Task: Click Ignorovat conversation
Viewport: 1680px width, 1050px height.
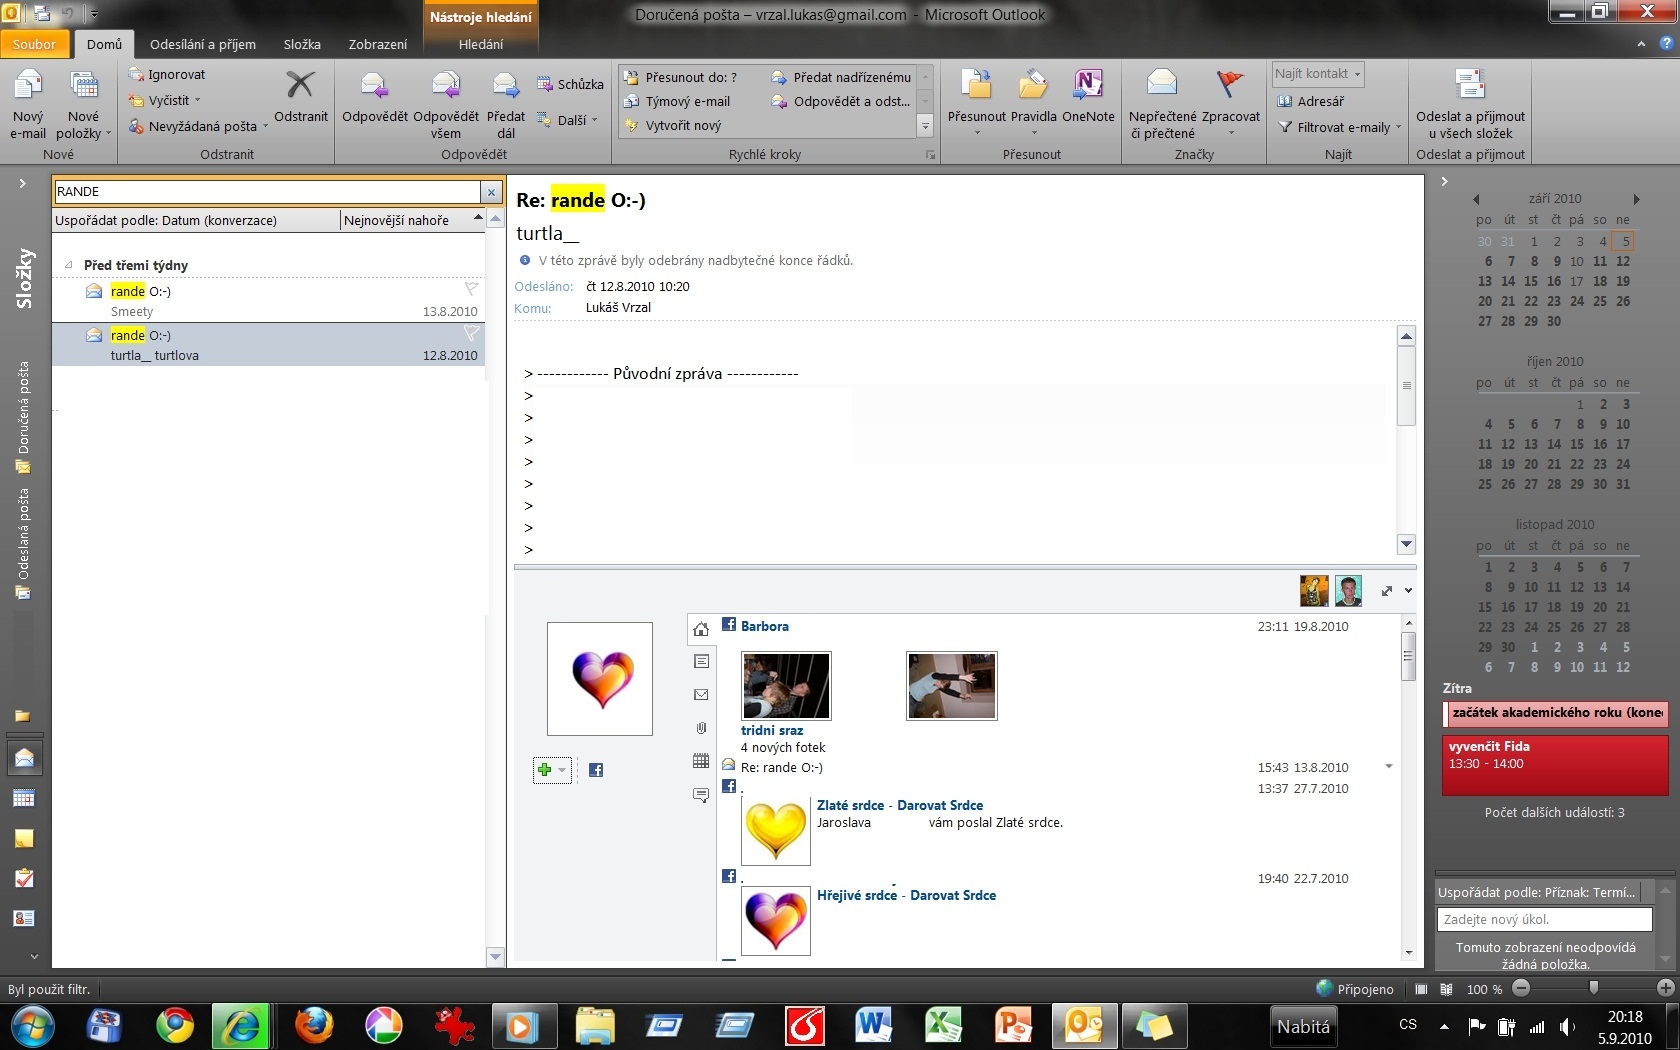Action: click(167, 74)
